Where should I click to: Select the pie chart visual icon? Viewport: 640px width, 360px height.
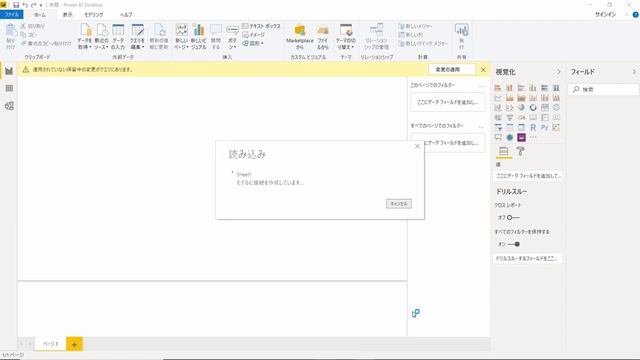pos(521,108)
